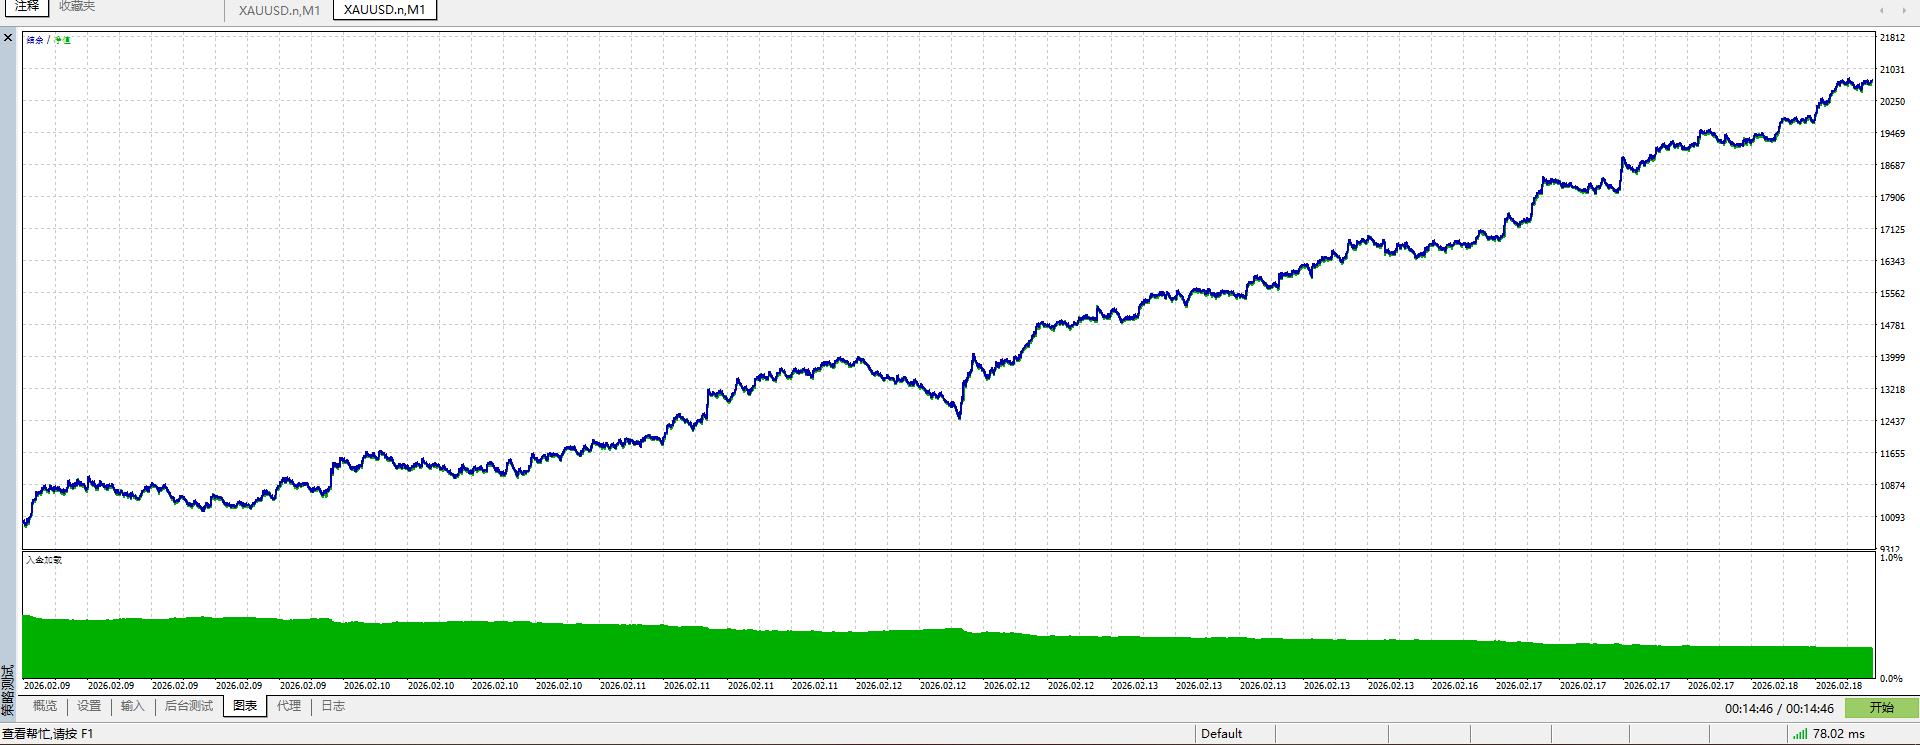Click the 12437 axis value

[x=1892, y=422]
